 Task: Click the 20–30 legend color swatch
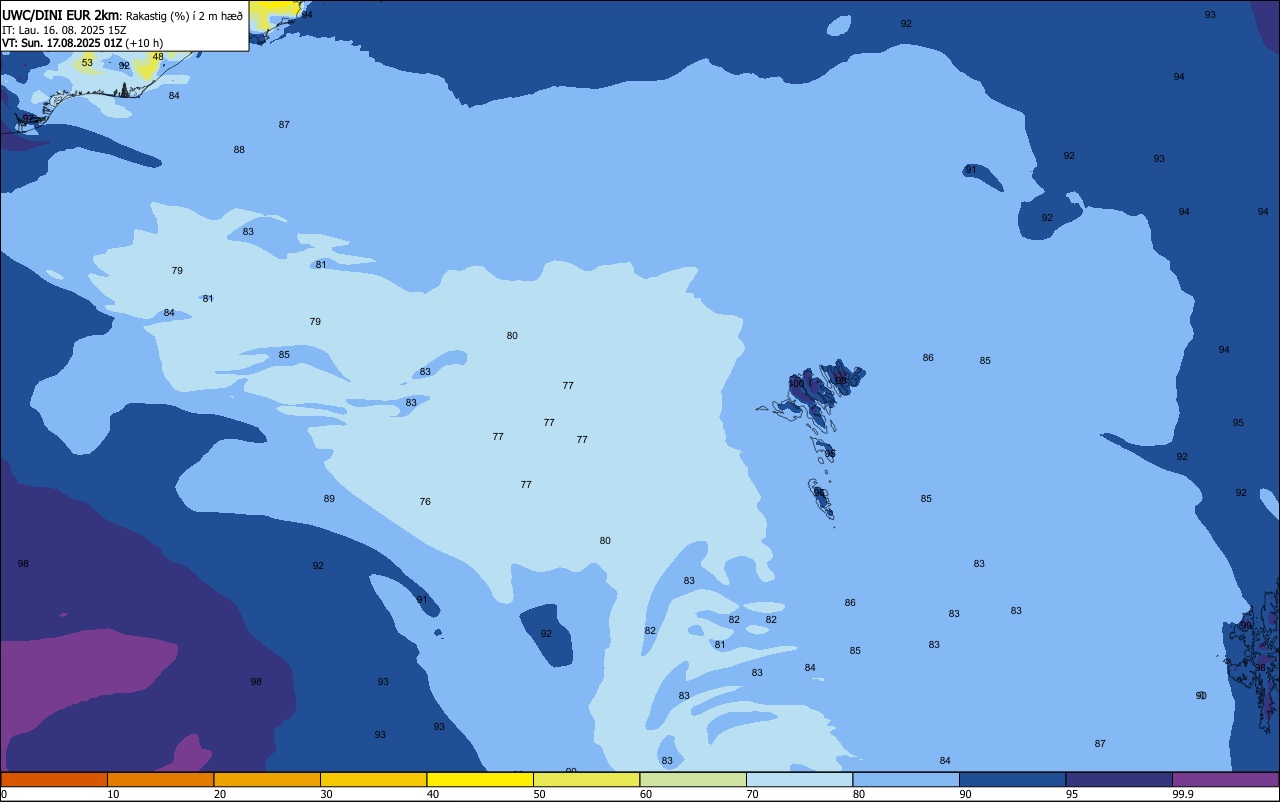267,779
